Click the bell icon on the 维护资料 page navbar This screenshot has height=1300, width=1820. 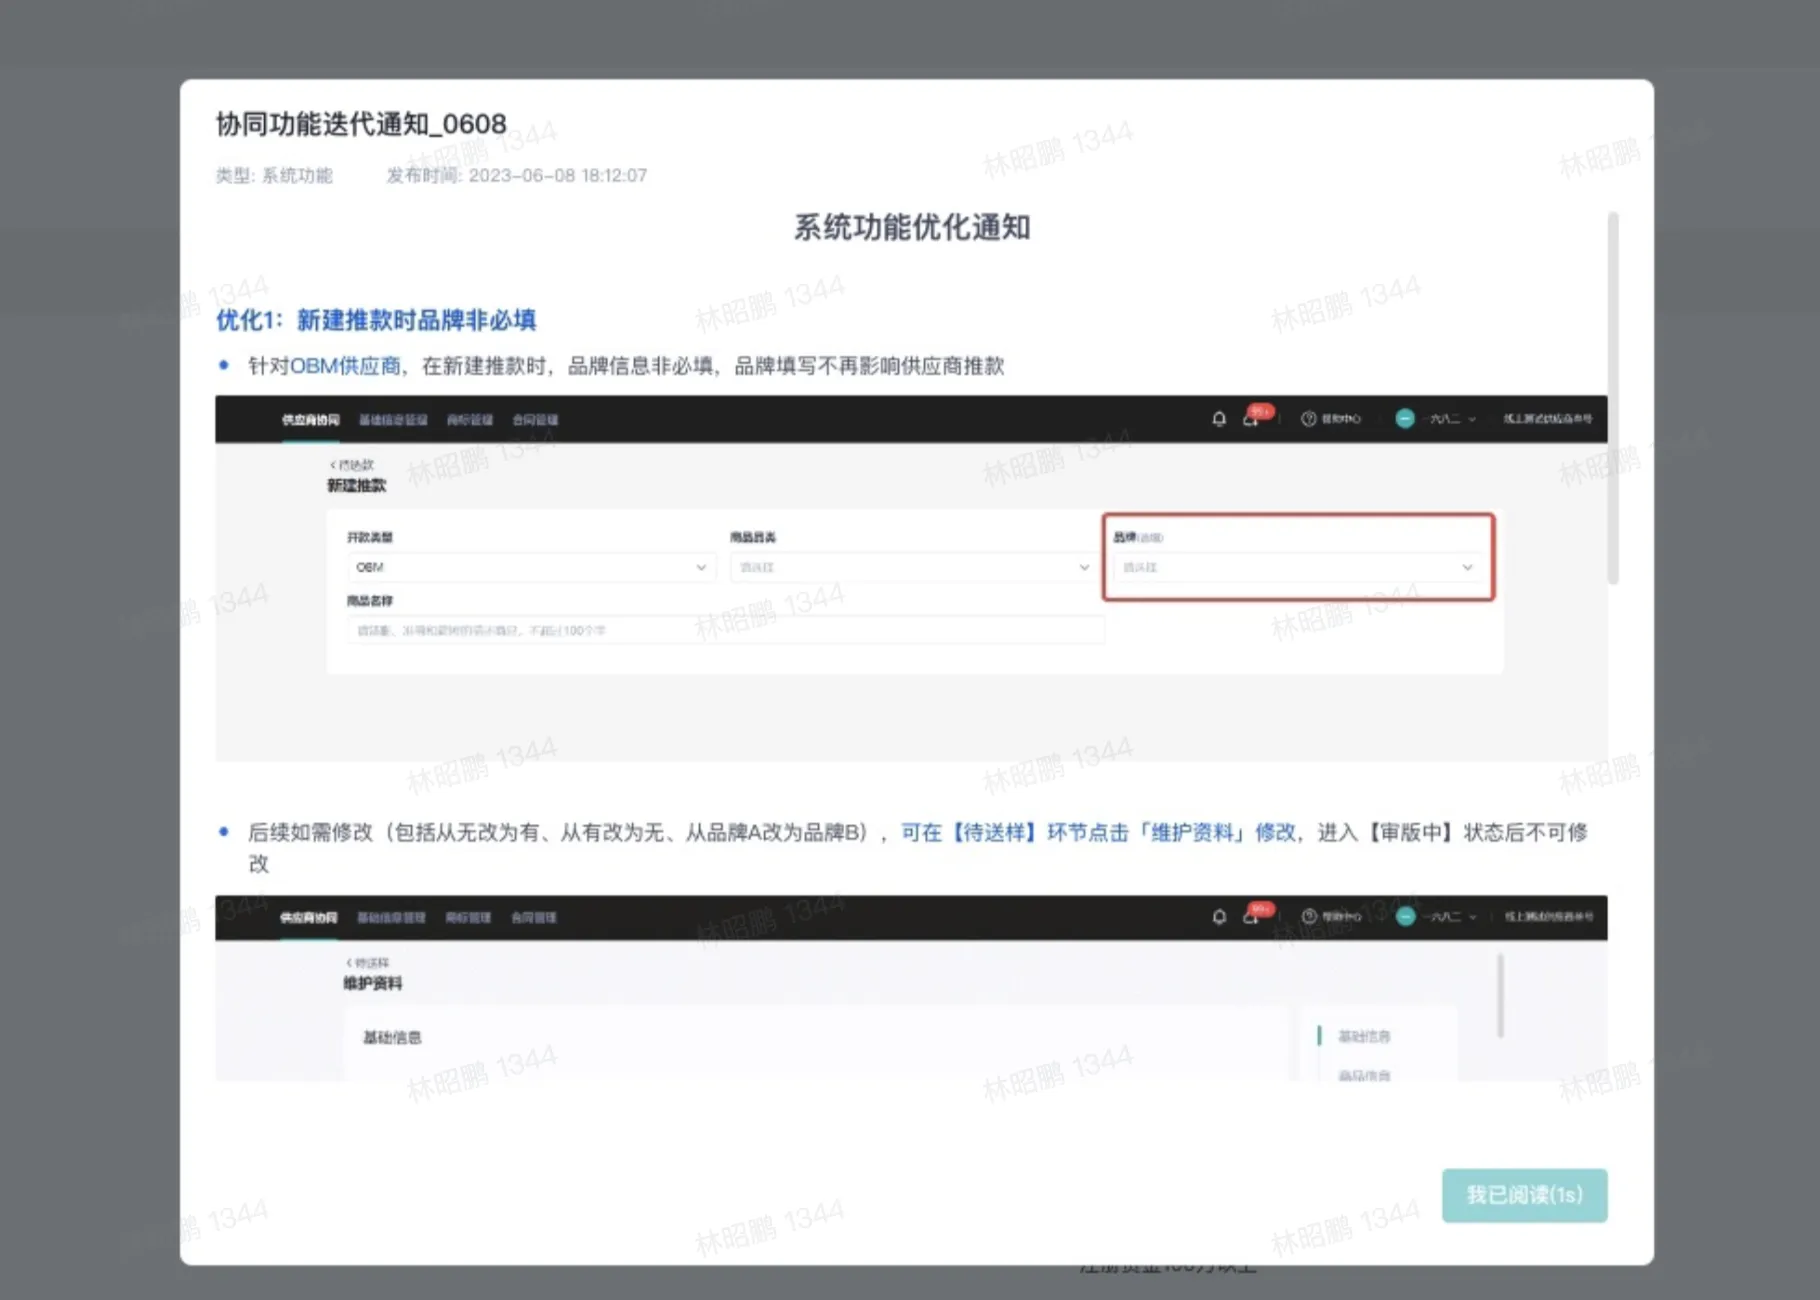(x=1218, y=917)
